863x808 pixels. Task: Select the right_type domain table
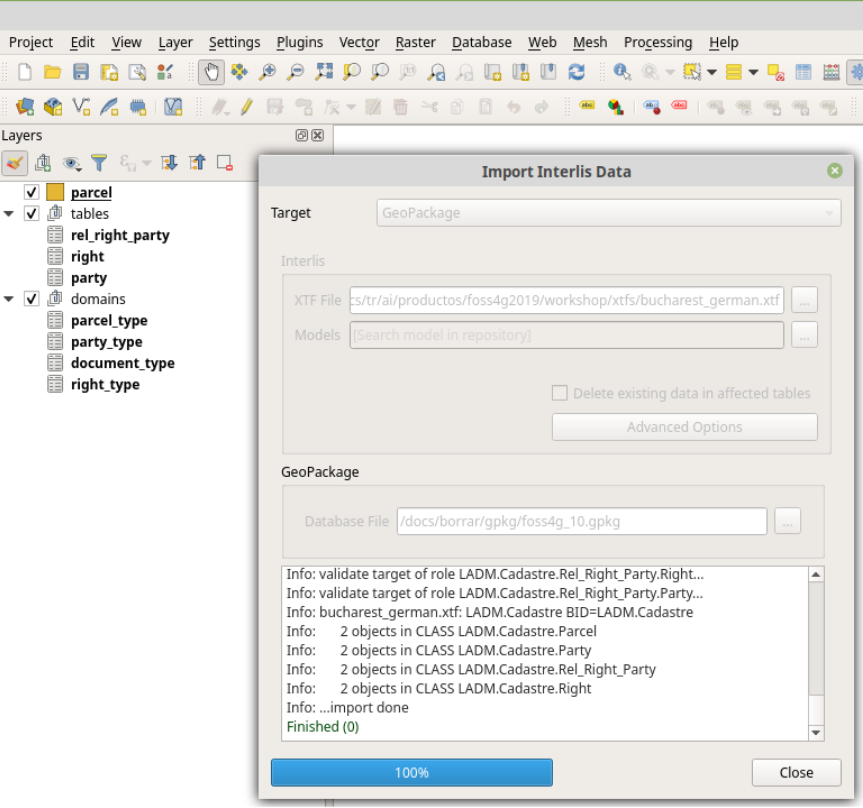click(105, 385)
